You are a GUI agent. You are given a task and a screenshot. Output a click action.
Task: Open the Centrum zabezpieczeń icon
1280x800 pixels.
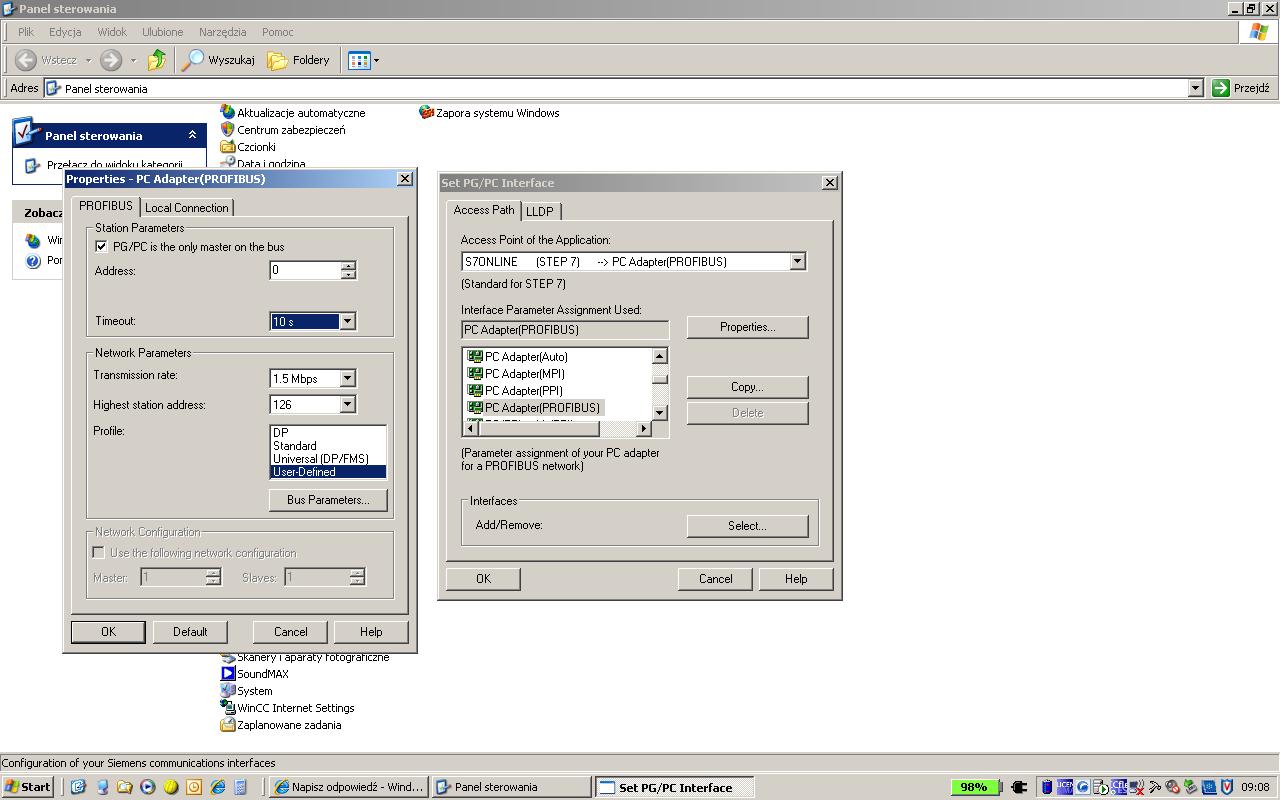point(227,130)
